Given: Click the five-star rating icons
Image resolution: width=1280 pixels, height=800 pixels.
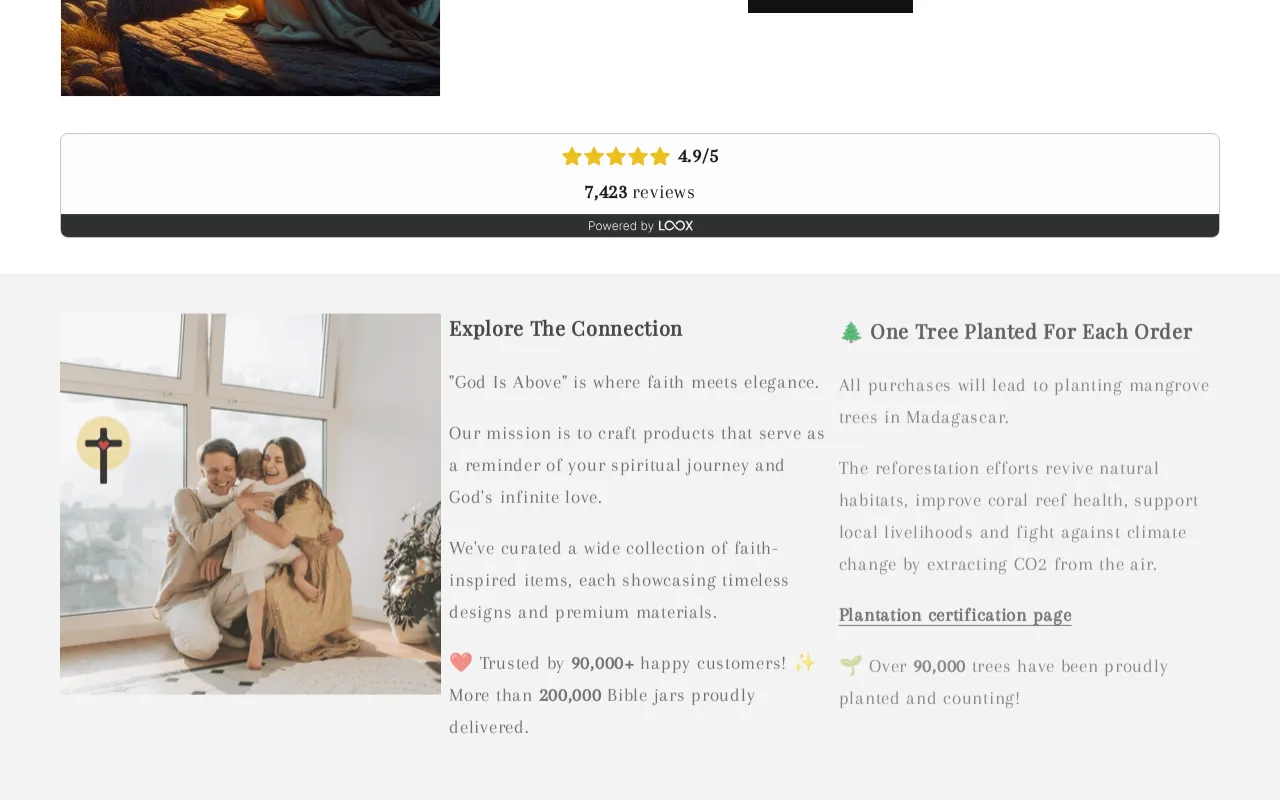Looking at the screenshot, I should (x=616, y=156).
